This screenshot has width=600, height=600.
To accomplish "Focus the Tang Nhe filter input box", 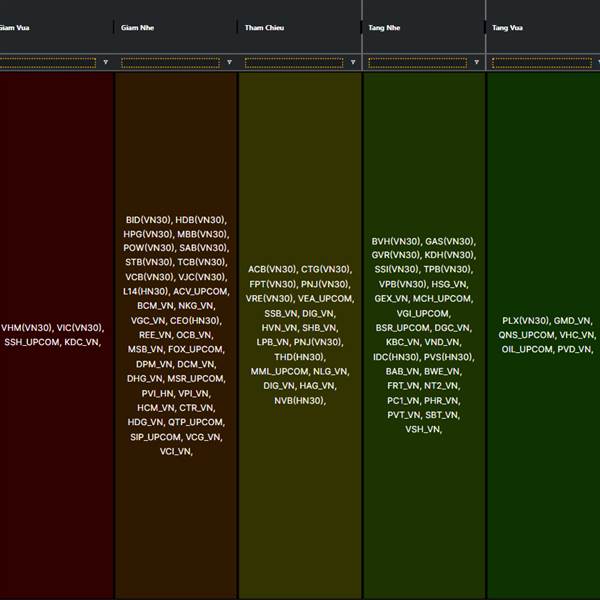I will tap(418, 63).
